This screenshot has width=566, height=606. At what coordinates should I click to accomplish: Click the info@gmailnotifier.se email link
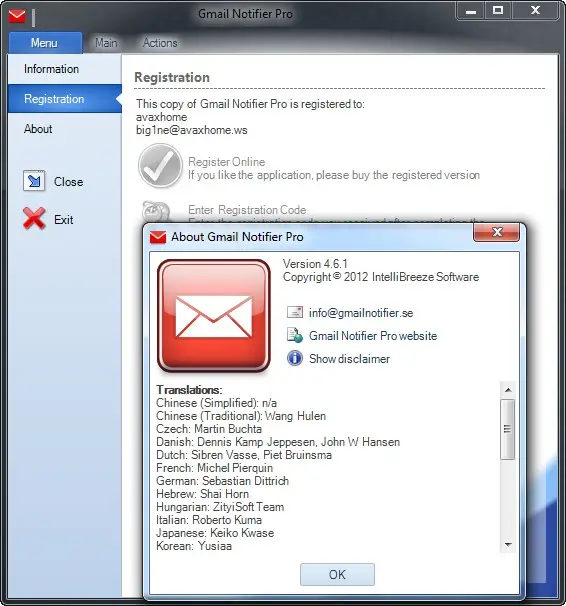pyautogui.click(x=361, y=313)
